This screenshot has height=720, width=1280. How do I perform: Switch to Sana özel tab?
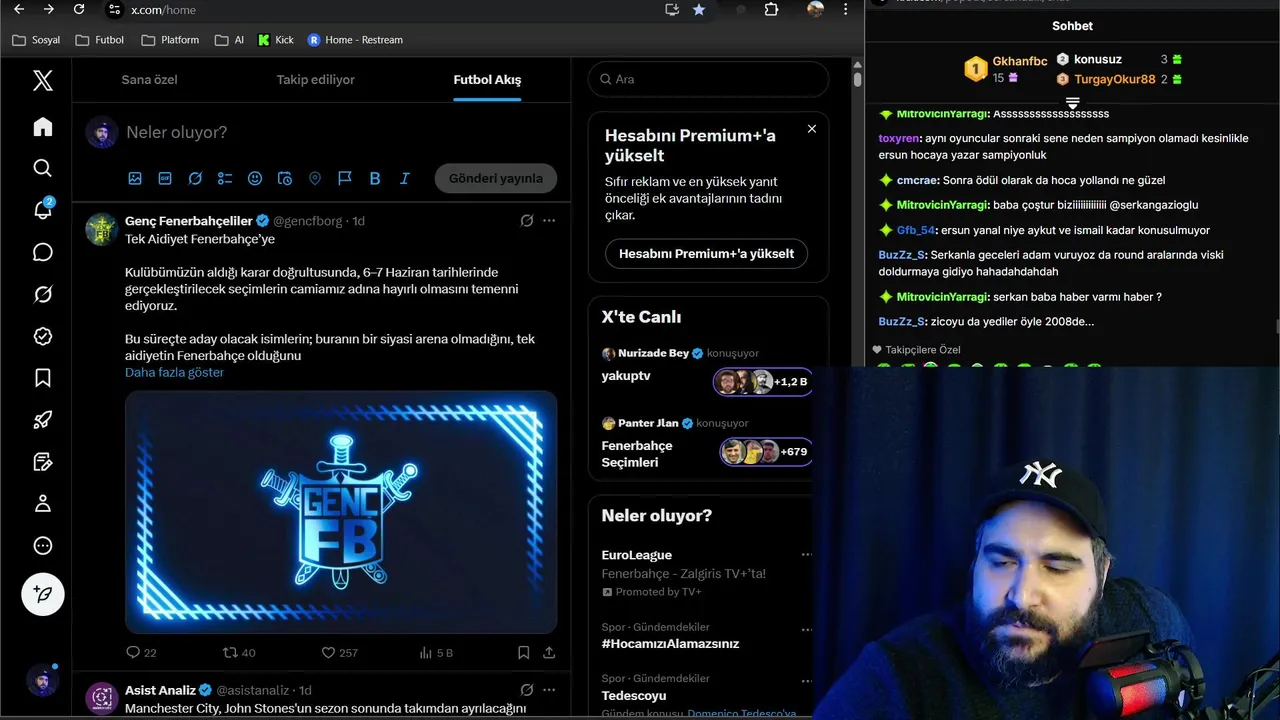click(x=150, y=80)
